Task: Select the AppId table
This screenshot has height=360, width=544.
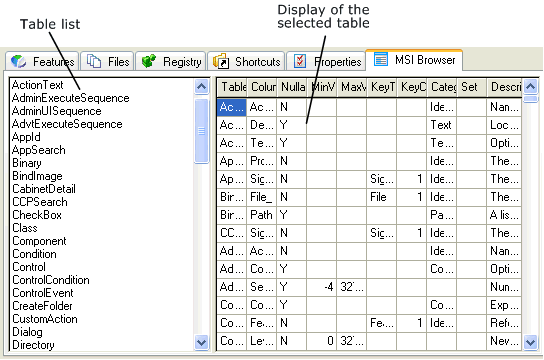Action: point(26,137)
